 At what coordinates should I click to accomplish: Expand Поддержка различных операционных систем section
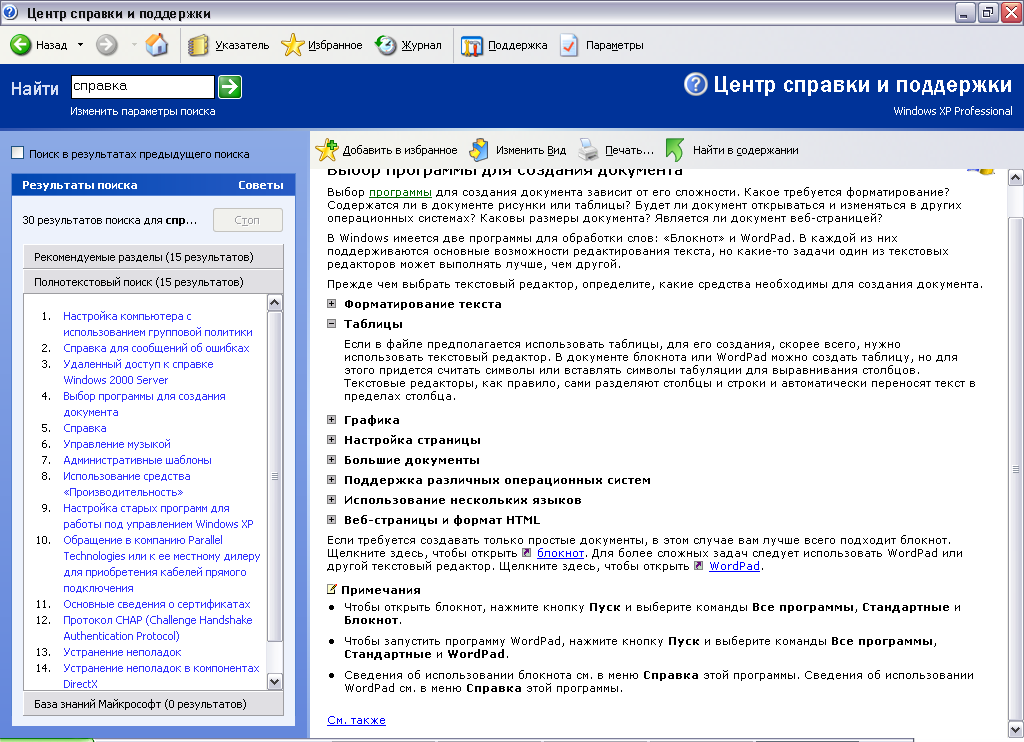332,479
